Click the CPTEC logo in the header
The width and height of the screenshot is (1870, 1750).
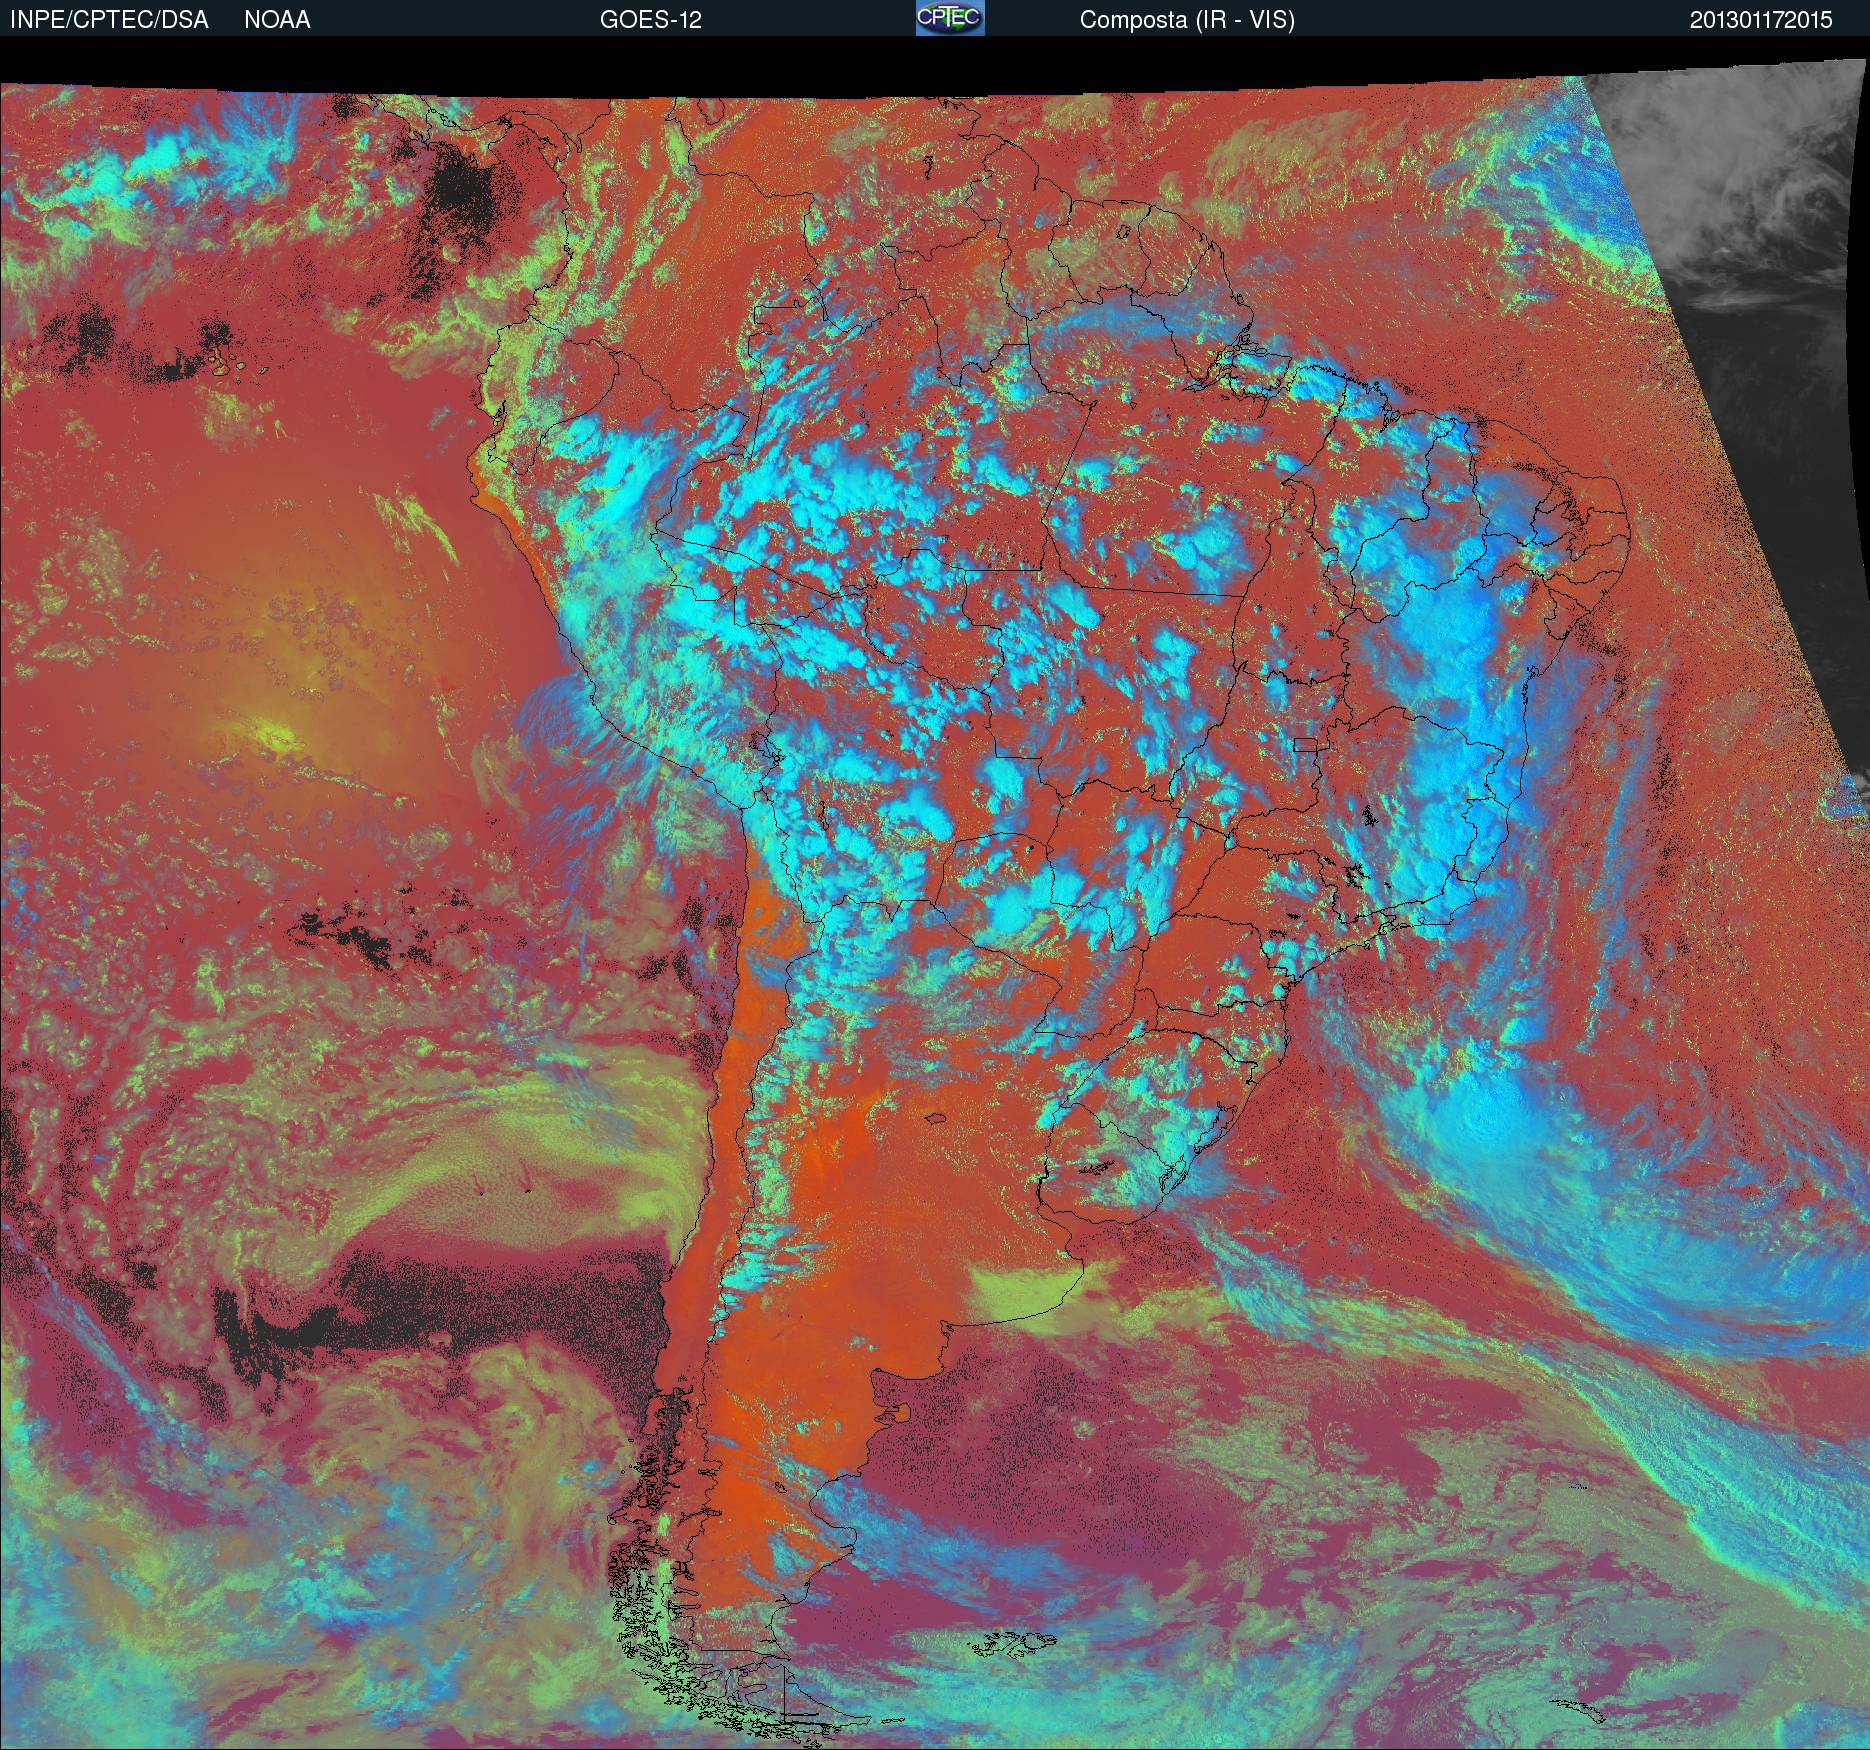(x=950, y=18)
